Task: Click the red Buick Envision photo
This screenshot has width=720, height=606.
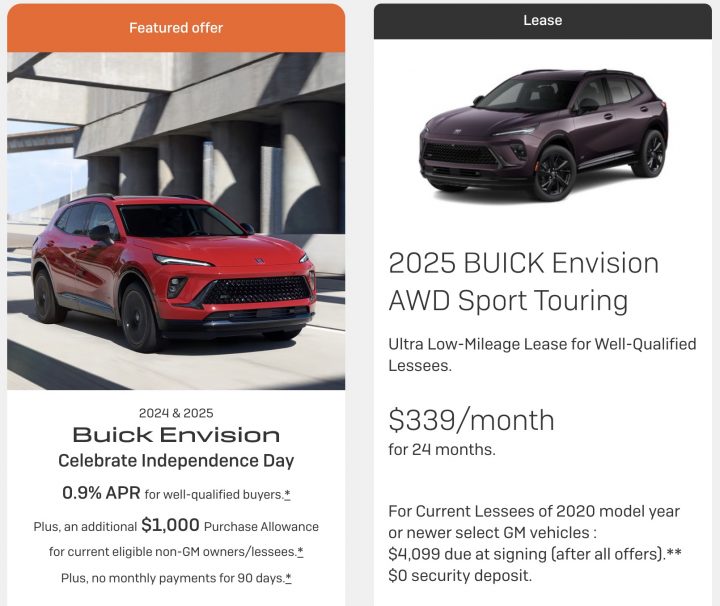Action: (176, 221)
